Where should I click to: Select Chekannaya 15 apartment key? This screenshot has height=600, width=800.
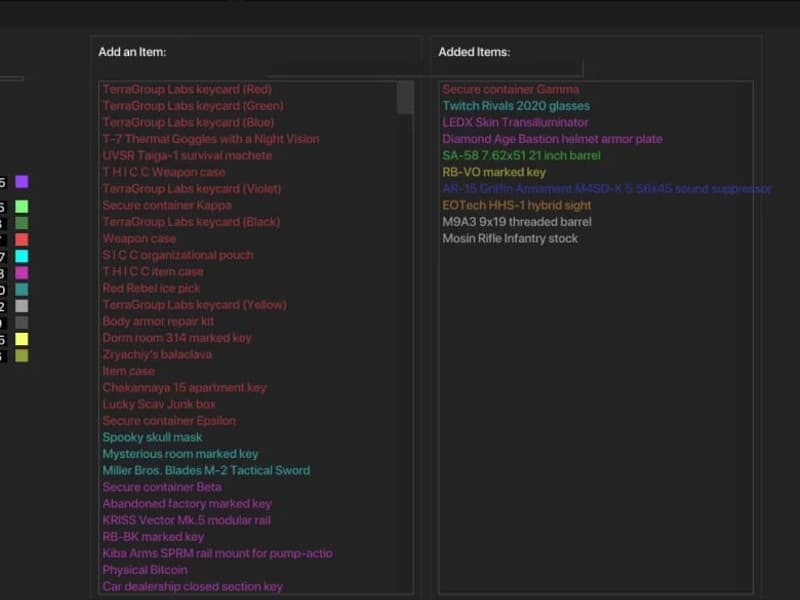[x=185, y=388]
